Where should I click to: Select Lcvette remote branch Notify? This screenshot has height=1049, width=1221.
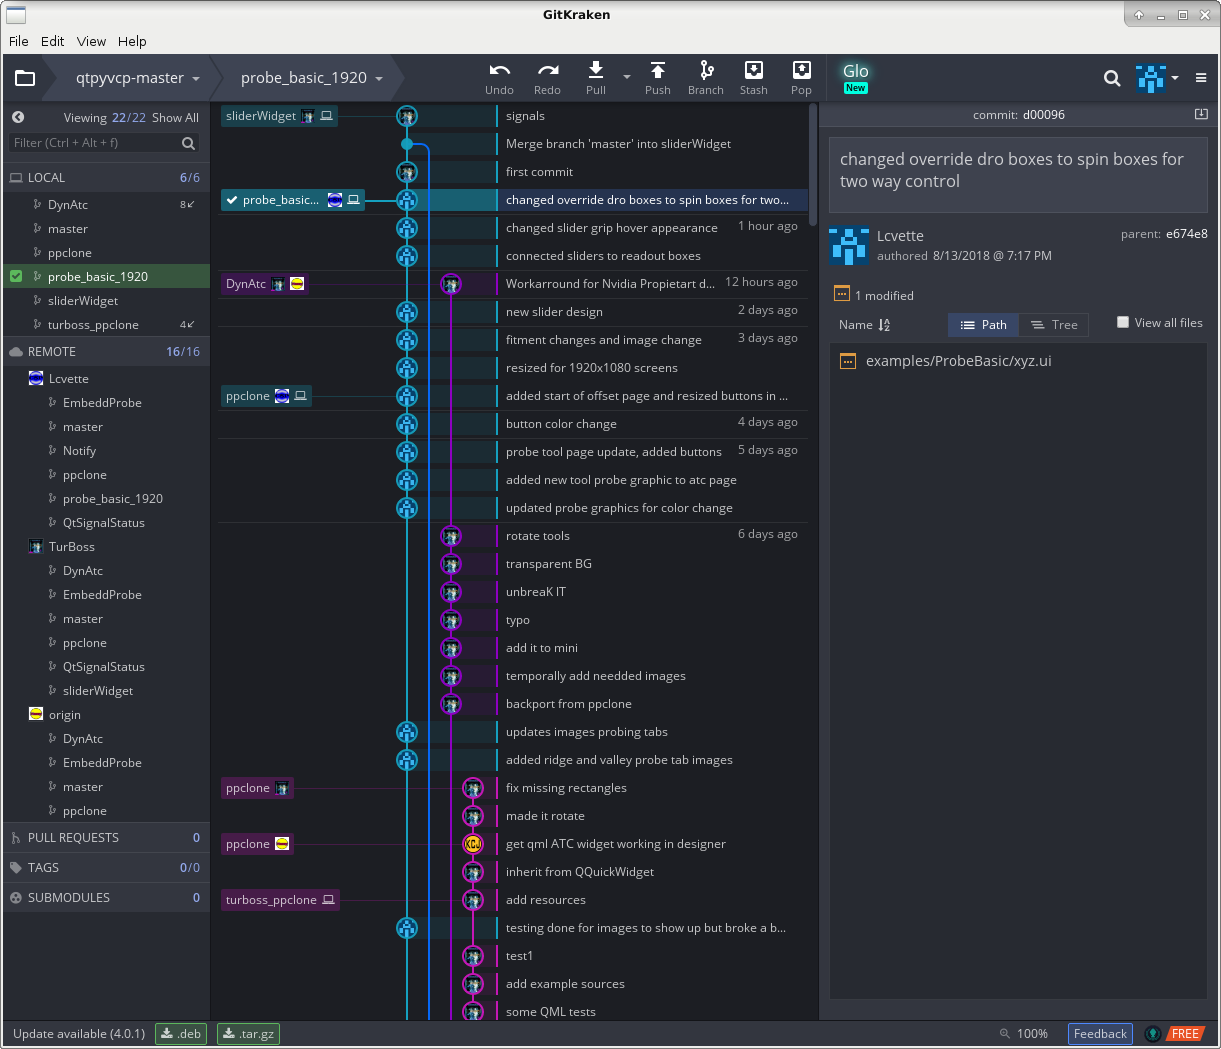pyautogui.click(x=80, y=451)
